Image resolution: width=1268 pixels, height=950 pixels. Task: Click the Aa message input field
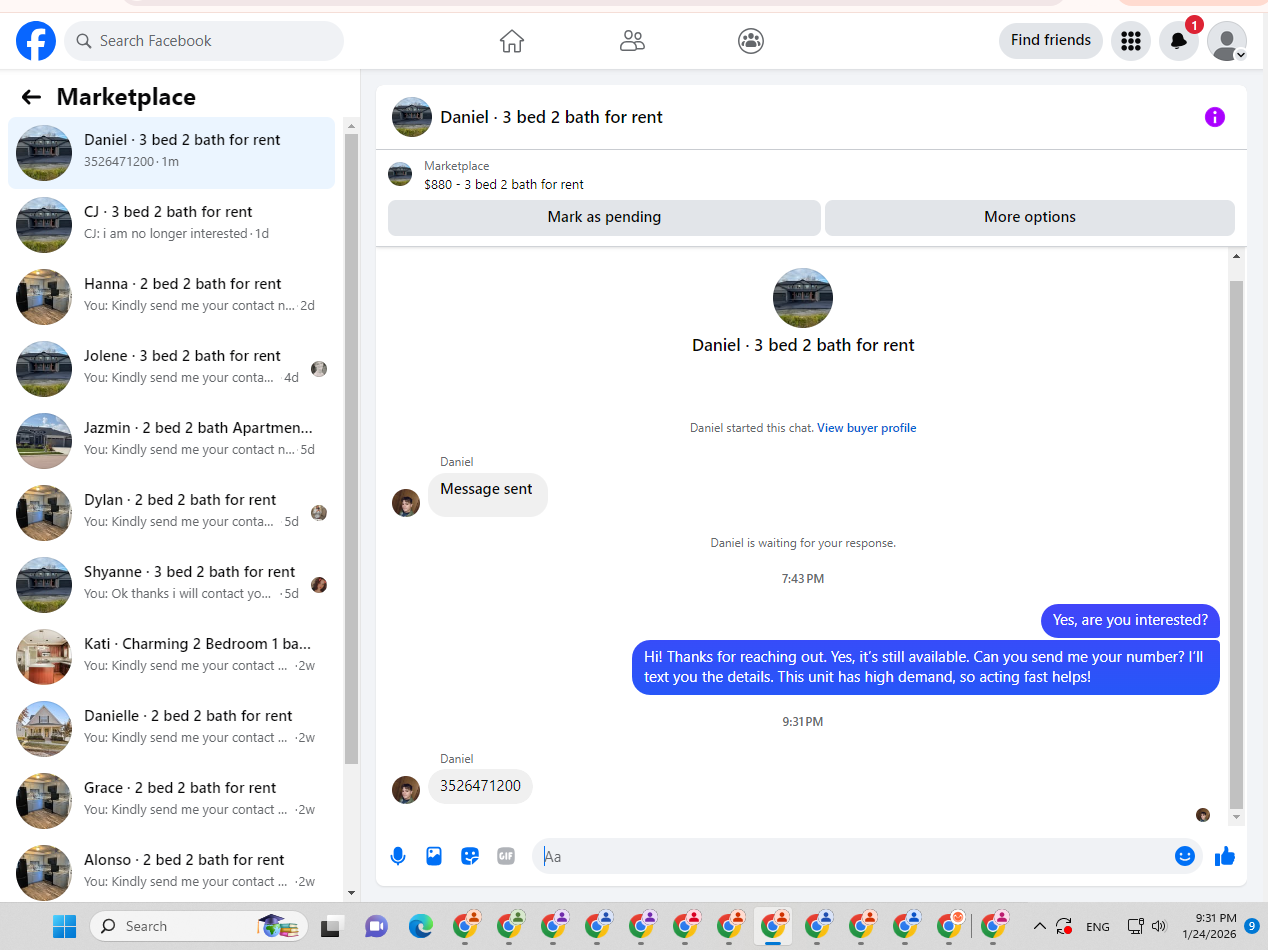point(868,856)
